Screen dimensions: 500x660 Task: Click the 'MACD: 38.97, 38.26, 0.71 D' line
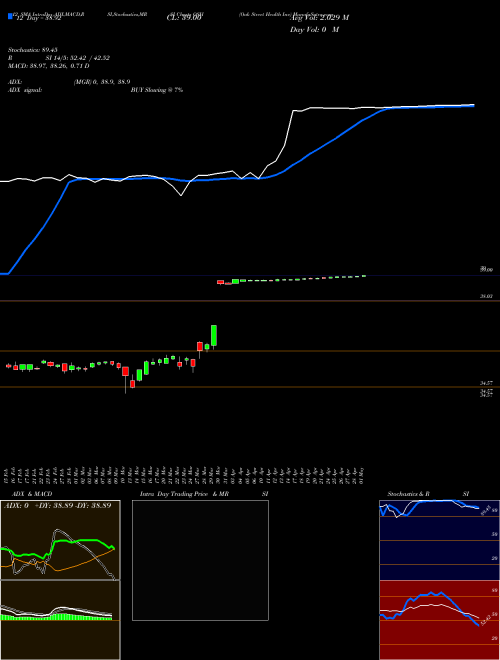pyautogui.click(x=48, y=66)
